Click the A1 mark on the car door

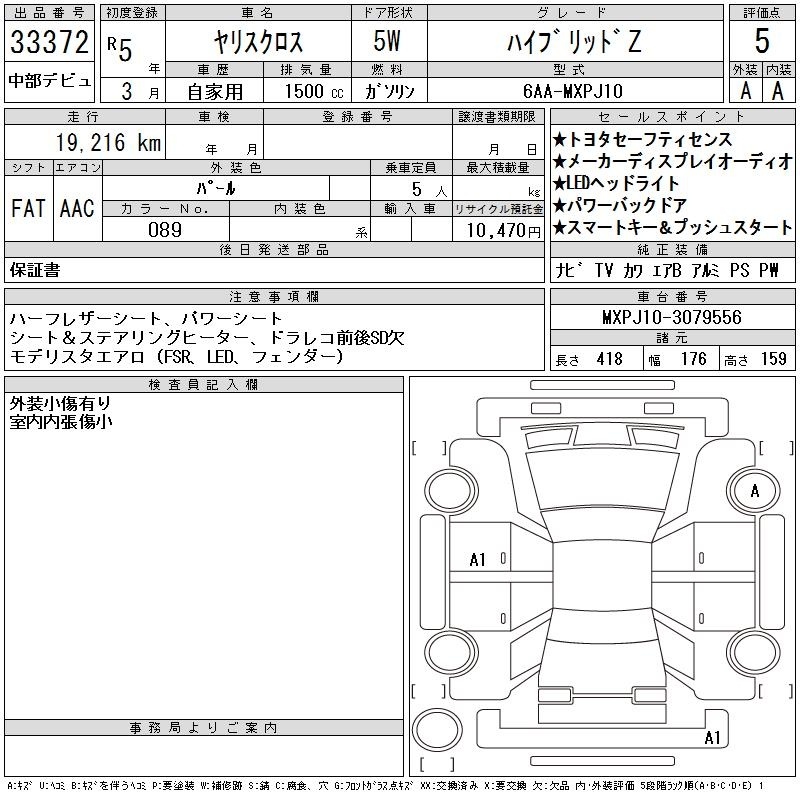point(478,560)
